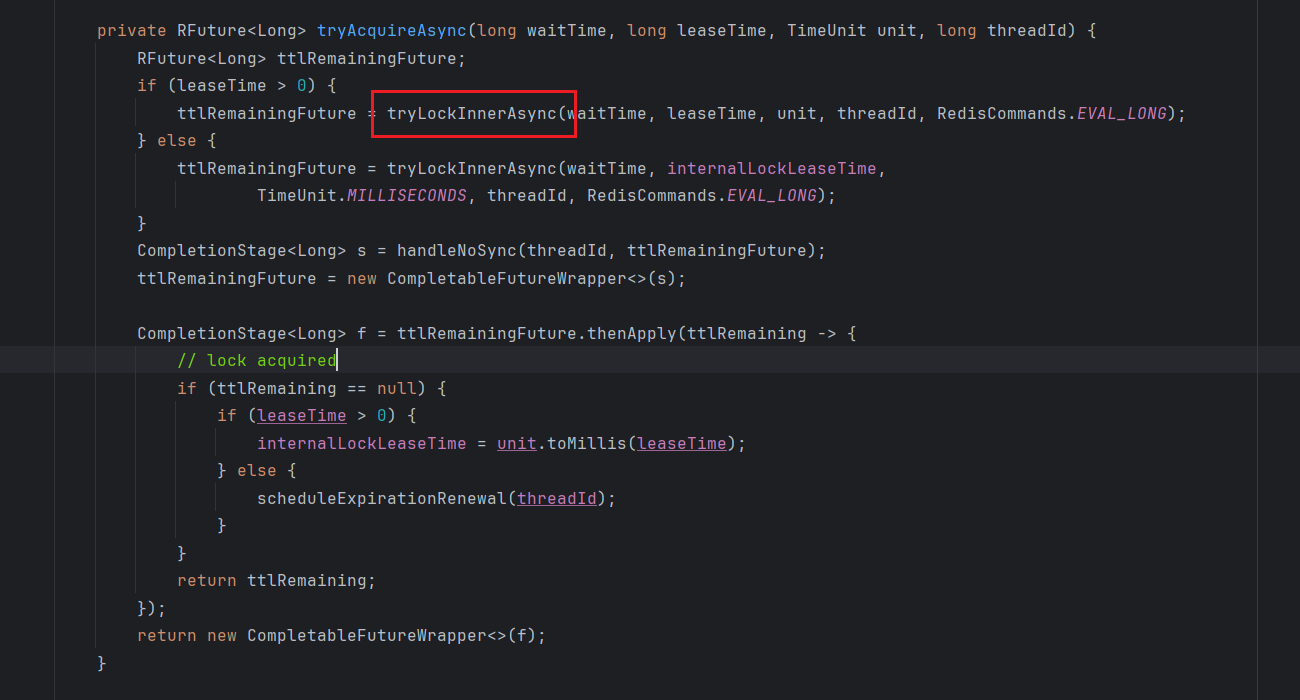Select the waitTime parameter in the method signature

(x=567, y=30)
